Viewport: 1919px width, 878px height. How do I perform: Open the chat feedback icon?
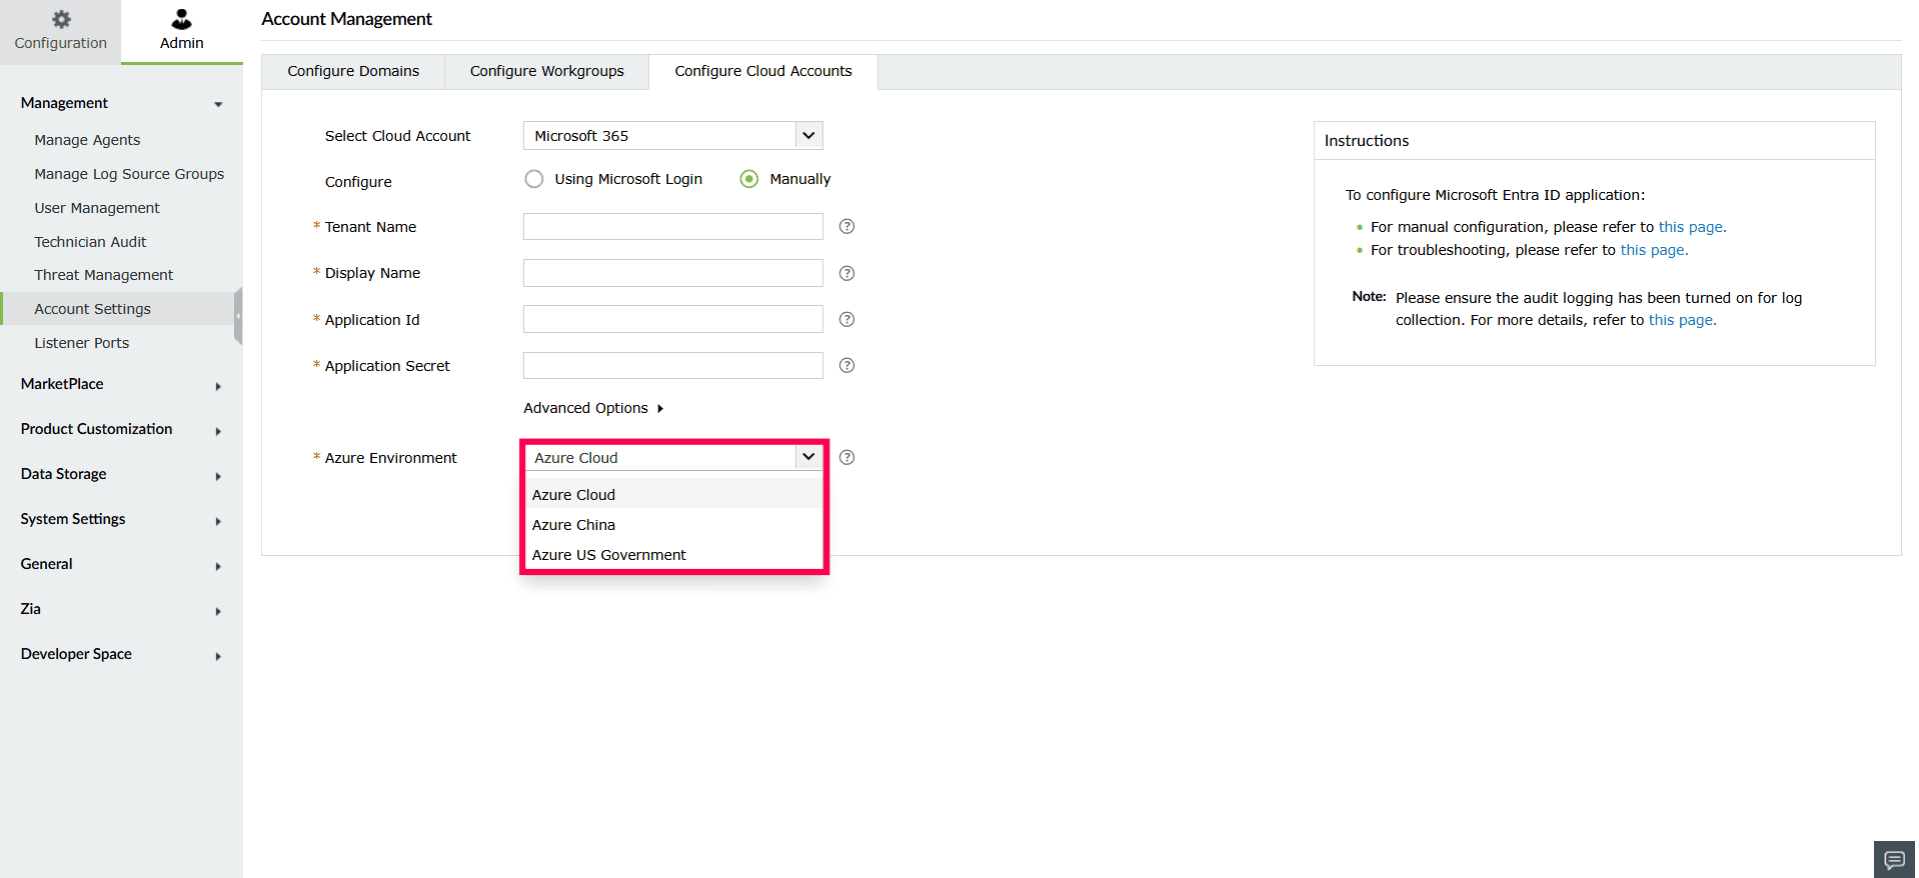pyautogui.click(x=1894, y=859)
